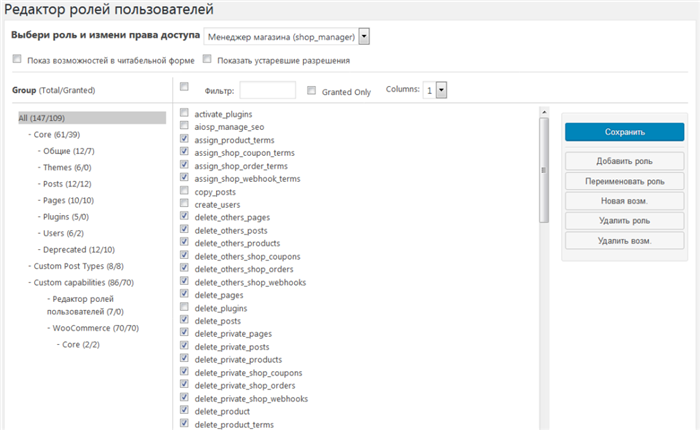Screen dimensions: 700x430
Task: Click the Фильтр text field
Action: 267,90
